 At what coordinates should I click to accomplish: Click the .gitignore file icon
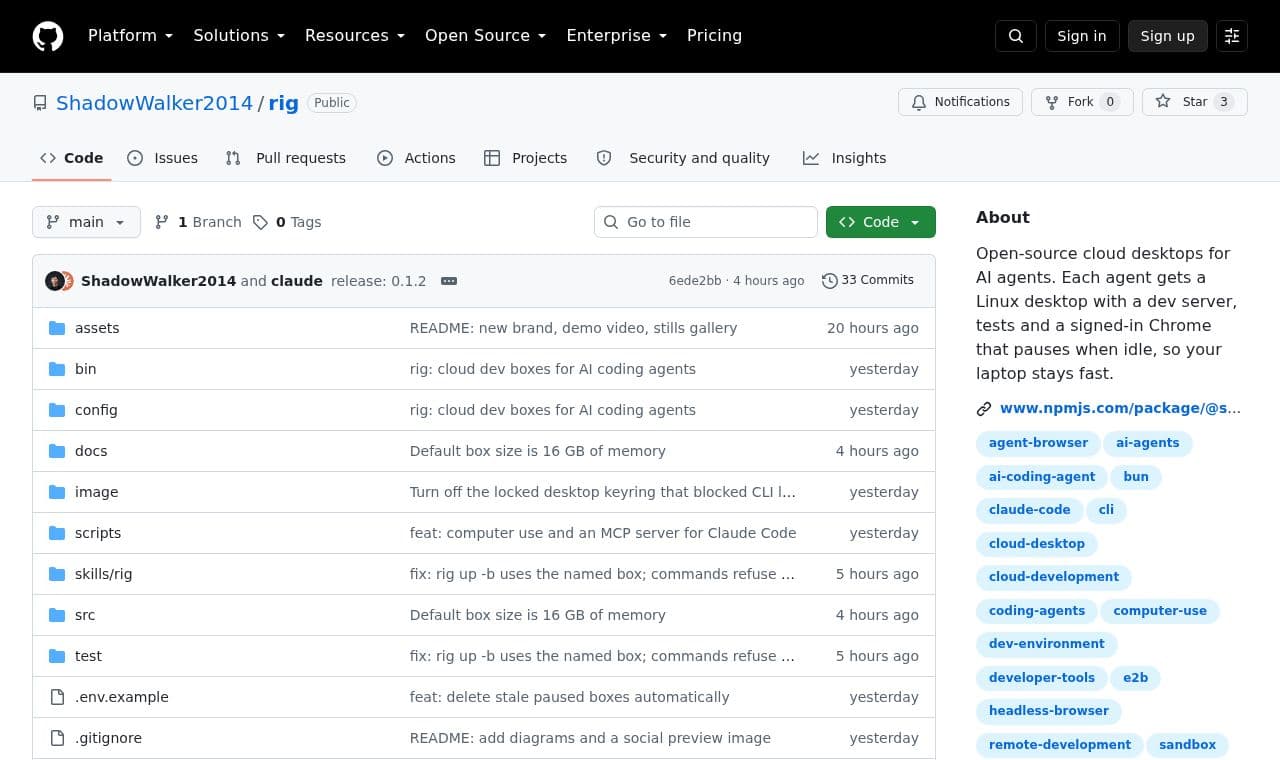point(57,738)
